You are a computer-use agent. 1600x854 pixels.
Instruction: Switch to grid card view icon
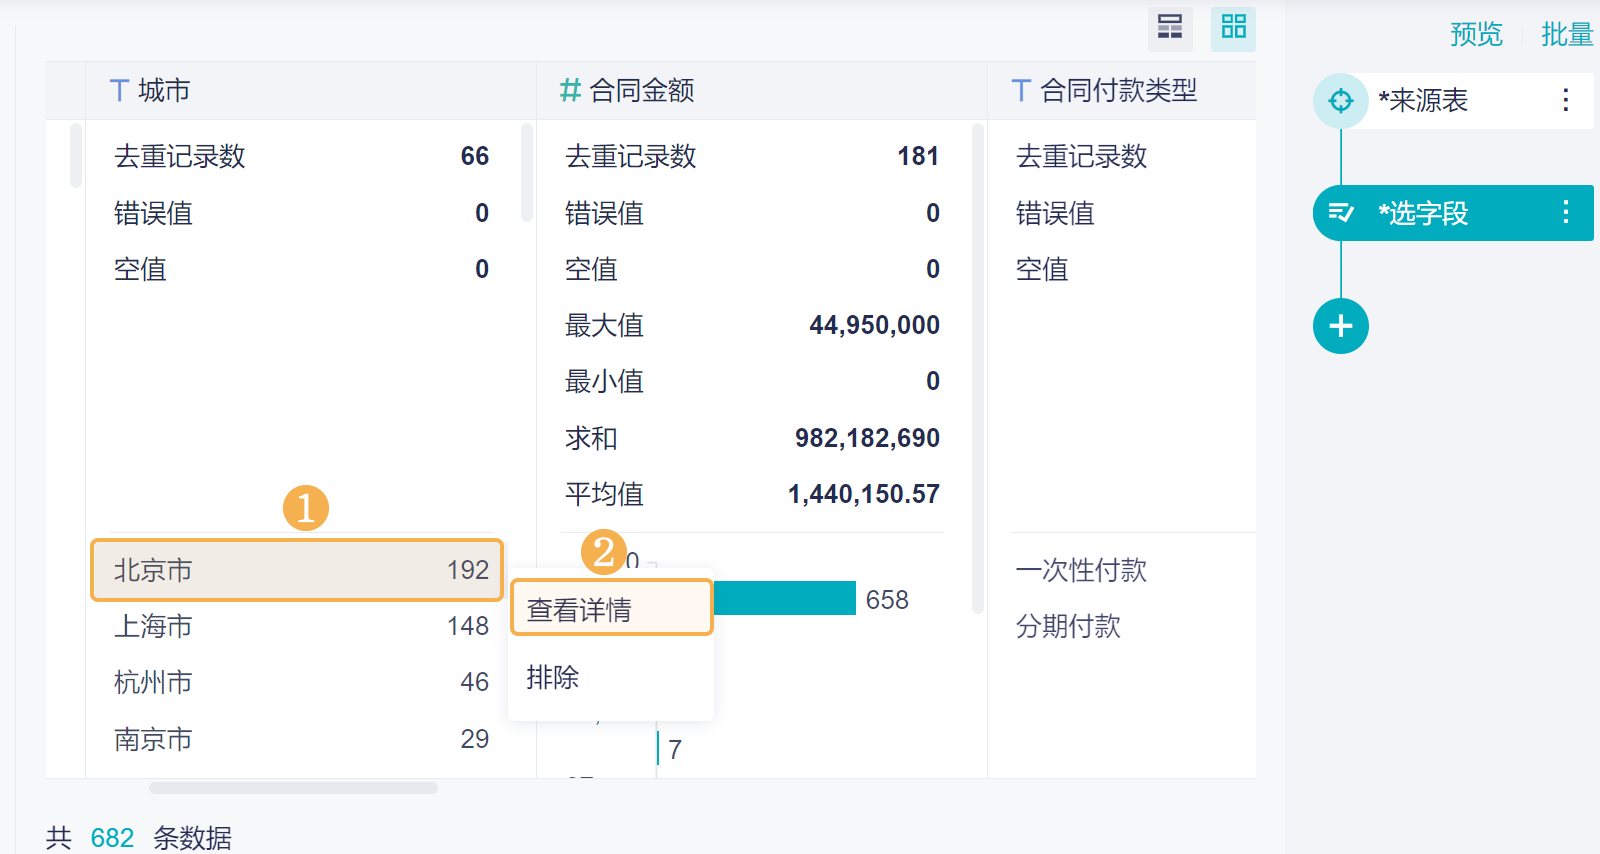(x=1233, y=27)
